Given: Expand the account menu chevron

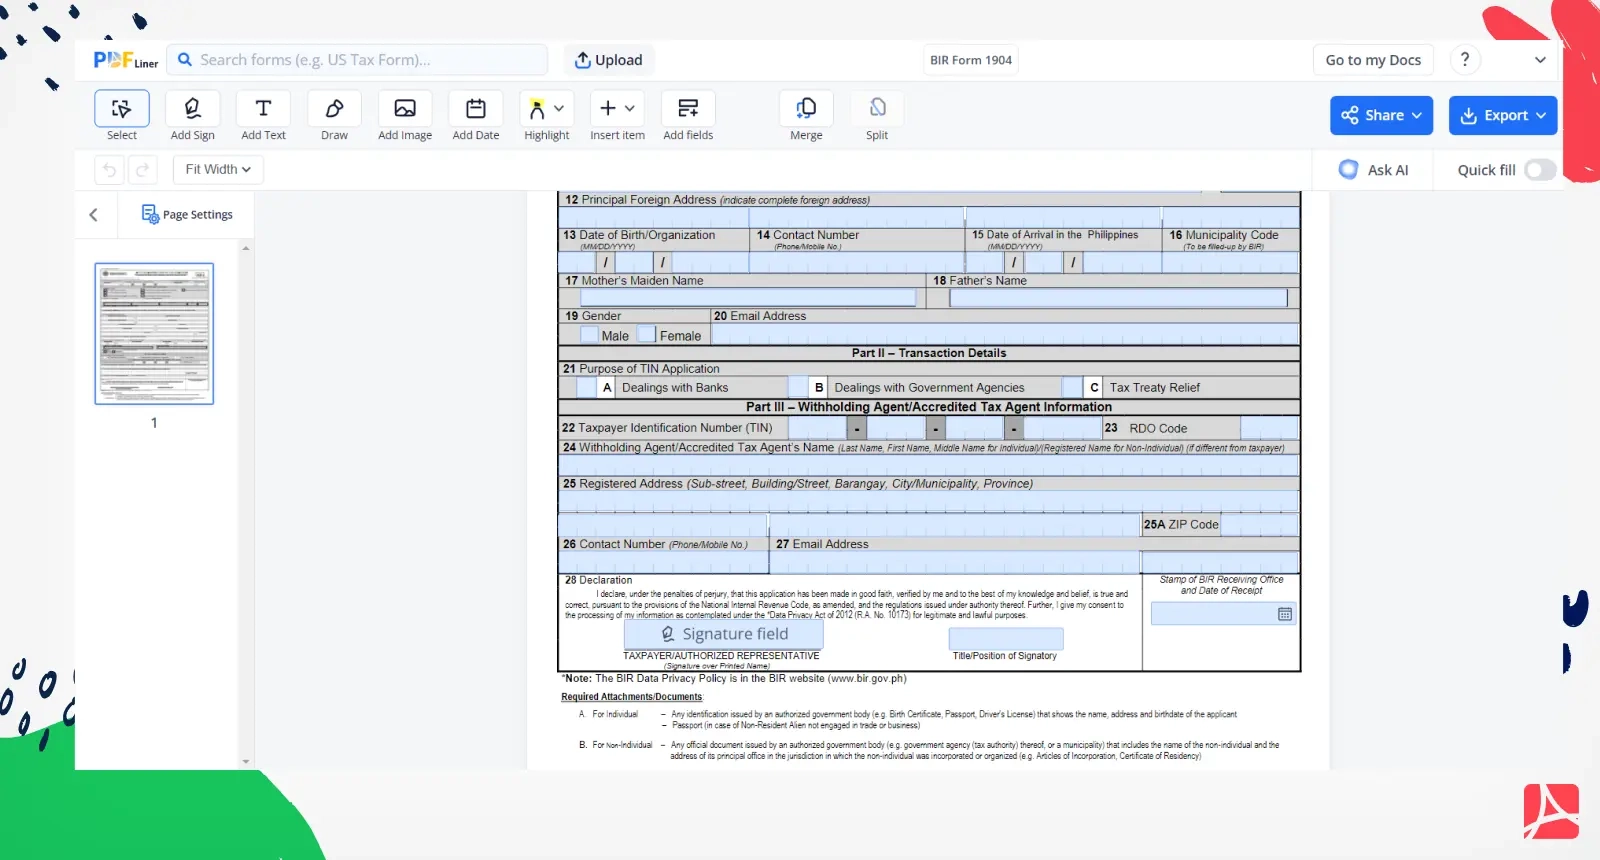Looking at the screenshot, I should [1540, 60].
